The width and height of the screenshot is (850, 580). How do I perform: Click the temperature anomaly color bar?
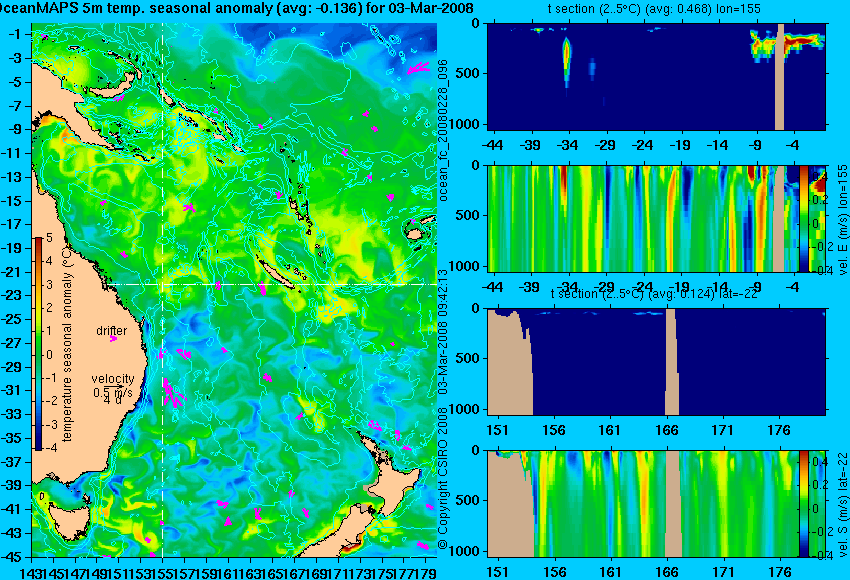(39, 344)
